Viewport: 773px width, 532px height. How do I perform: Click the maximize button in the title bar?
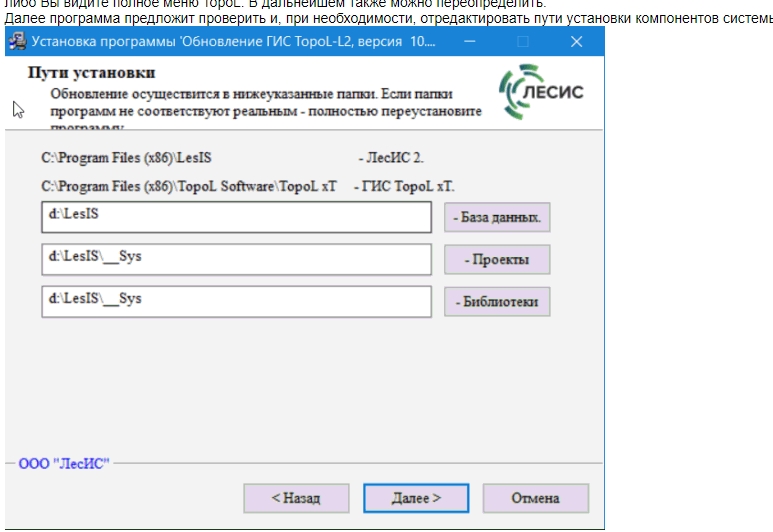(x=523, y=41)
